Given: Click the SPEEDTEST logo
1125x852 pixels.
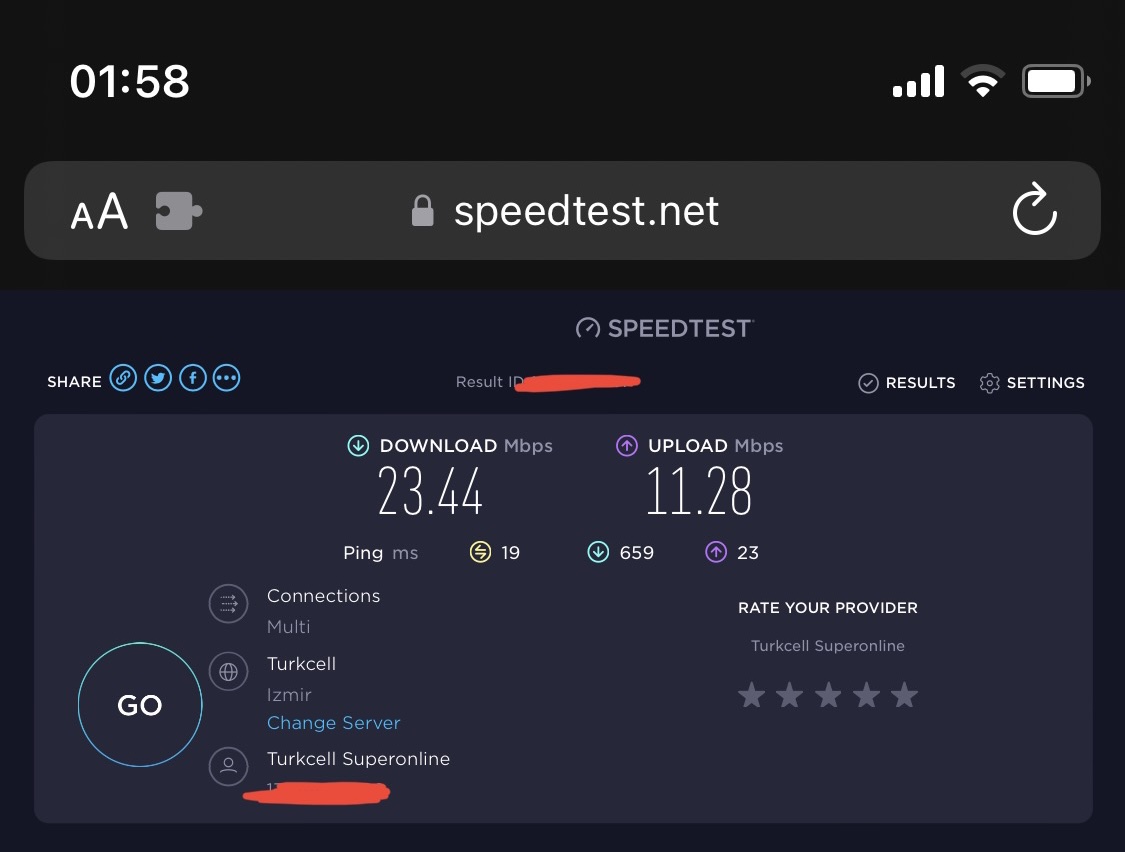Looking at the screenshot, I should tap(664, 328).
